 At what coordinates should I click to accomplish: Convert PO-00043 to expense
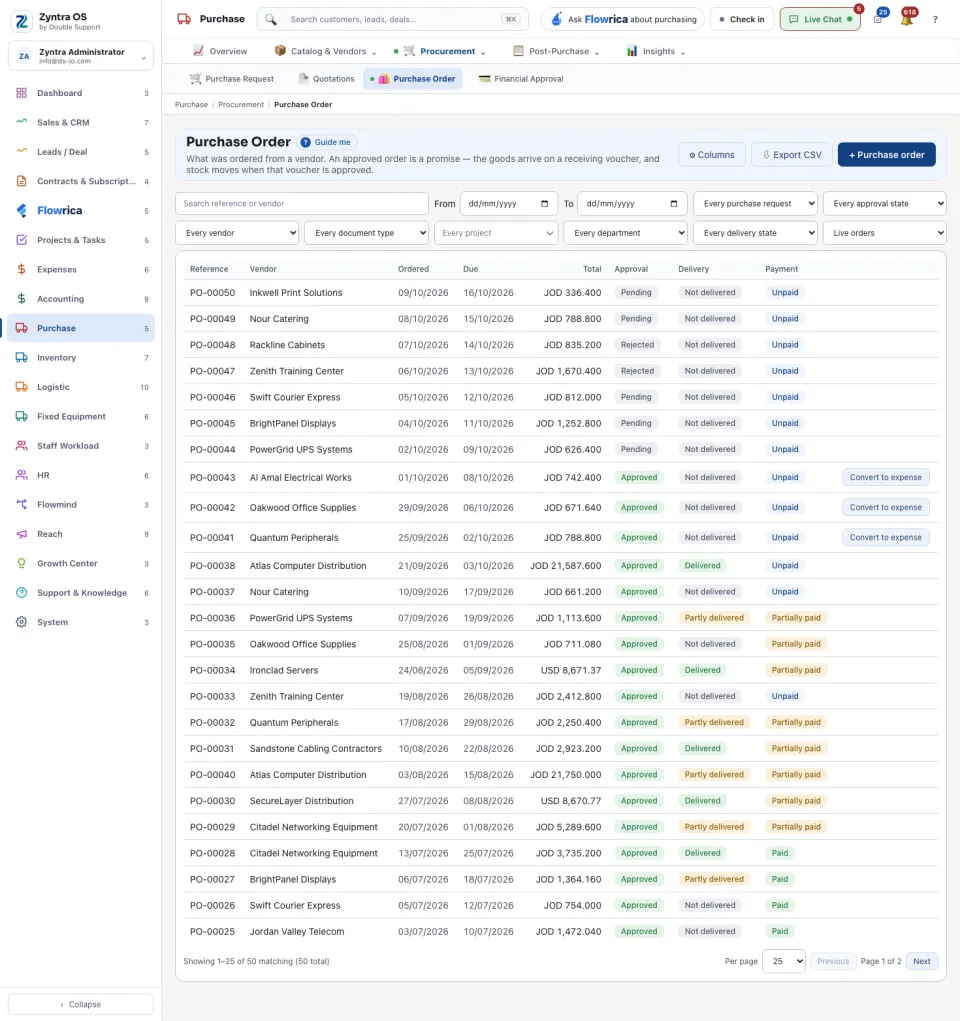pyautogui.click(x=886, y=477)
